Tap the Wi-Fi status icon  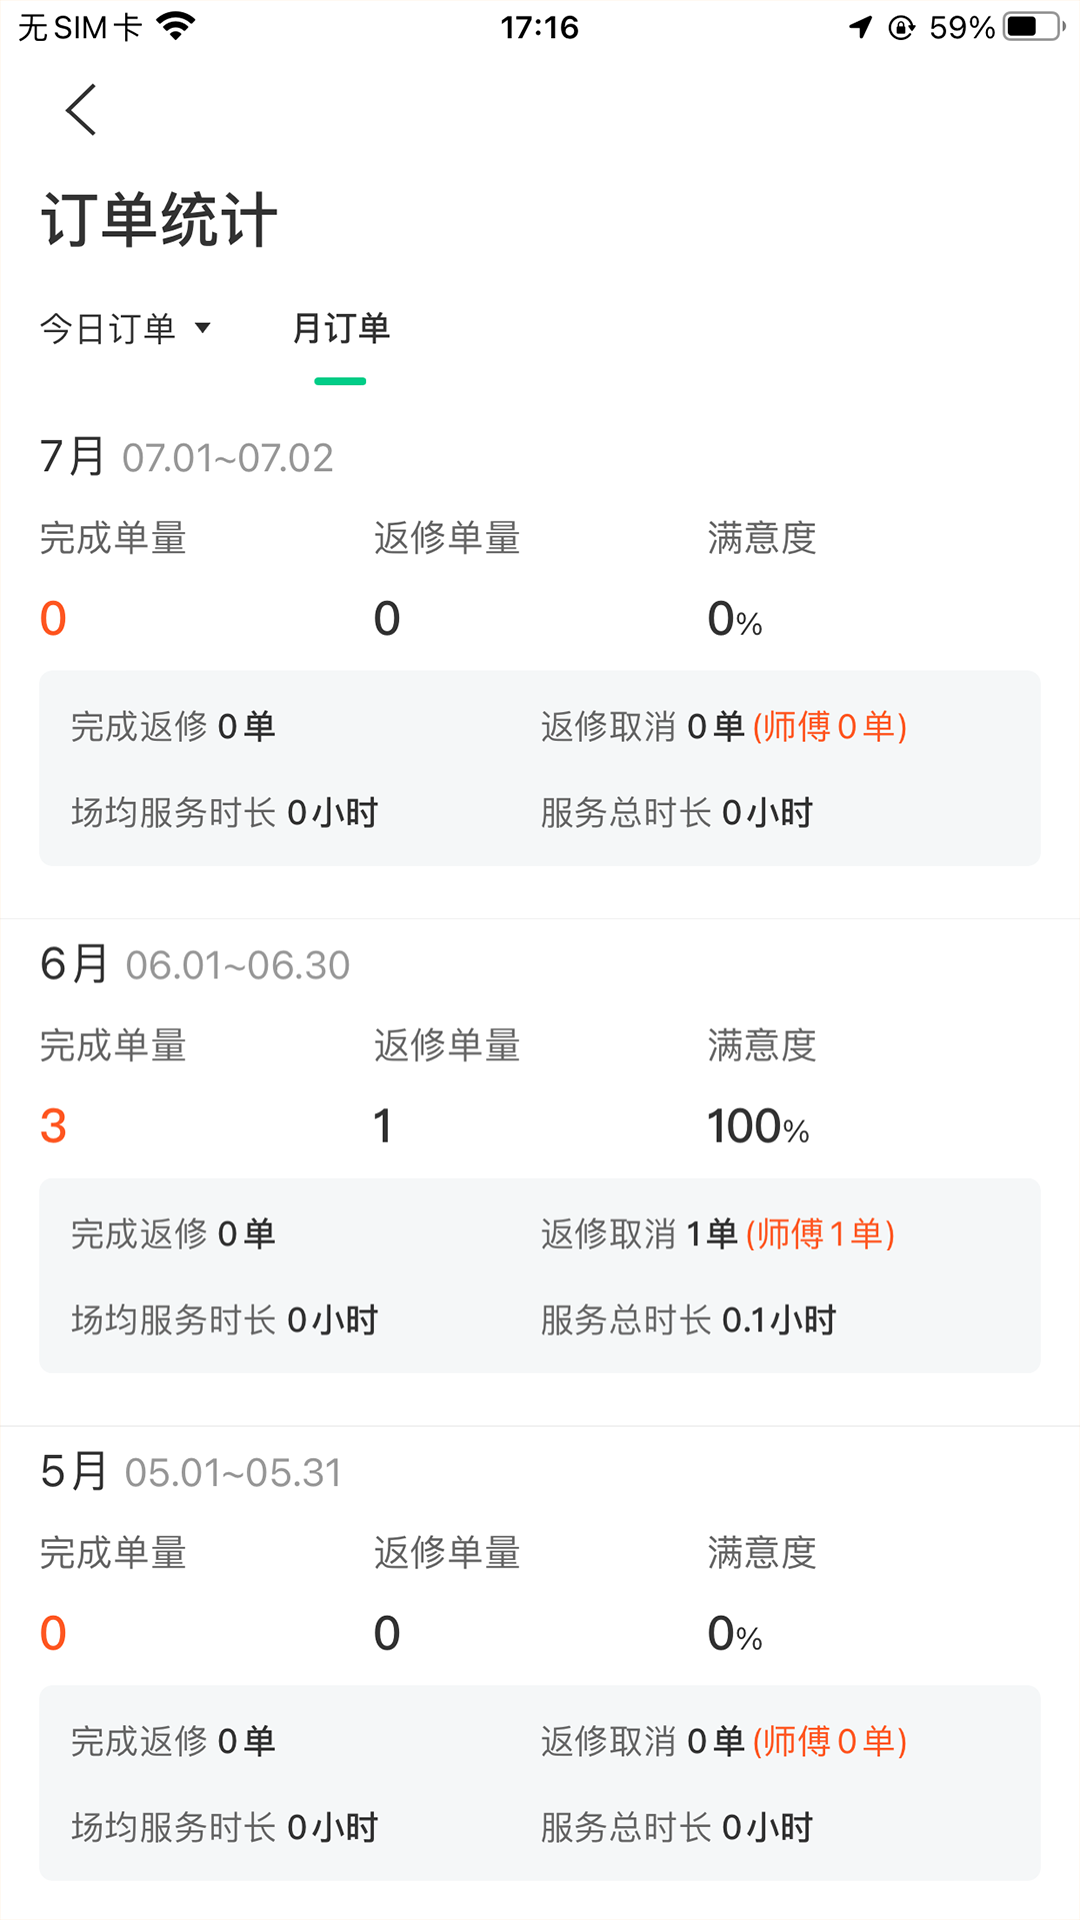176,27
